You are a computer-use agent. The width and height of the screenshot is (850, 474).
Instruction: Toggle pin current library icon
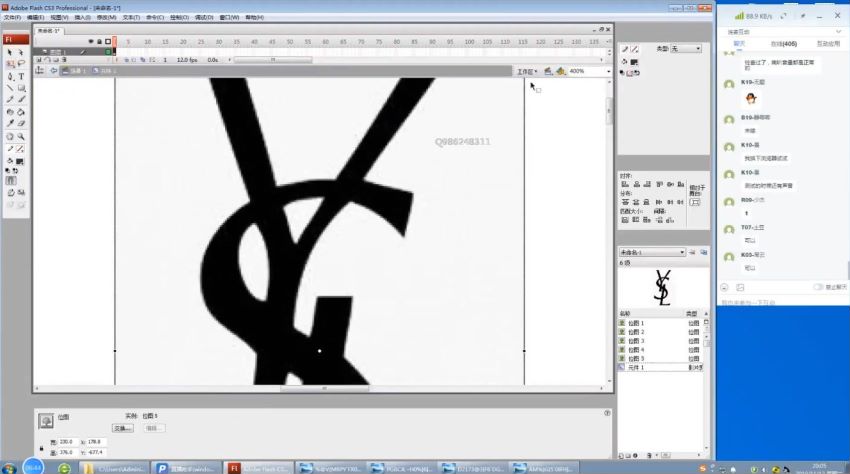pos(692,252)
